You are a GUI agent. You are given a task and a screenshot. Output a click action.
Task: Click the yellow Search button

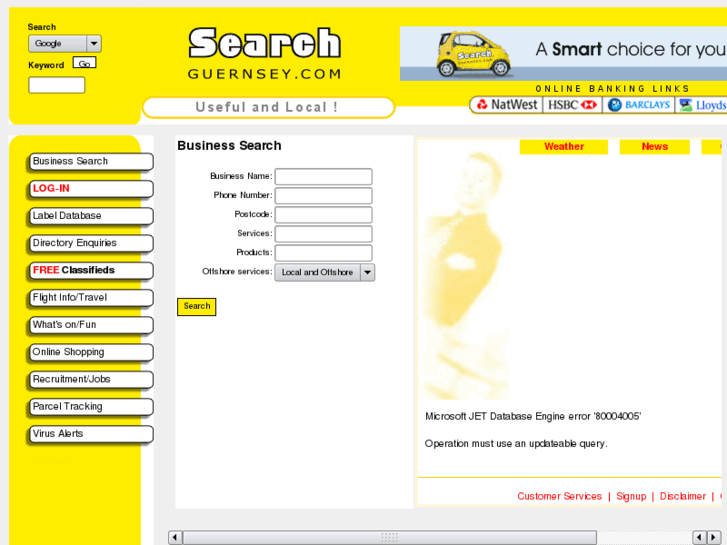197,307
